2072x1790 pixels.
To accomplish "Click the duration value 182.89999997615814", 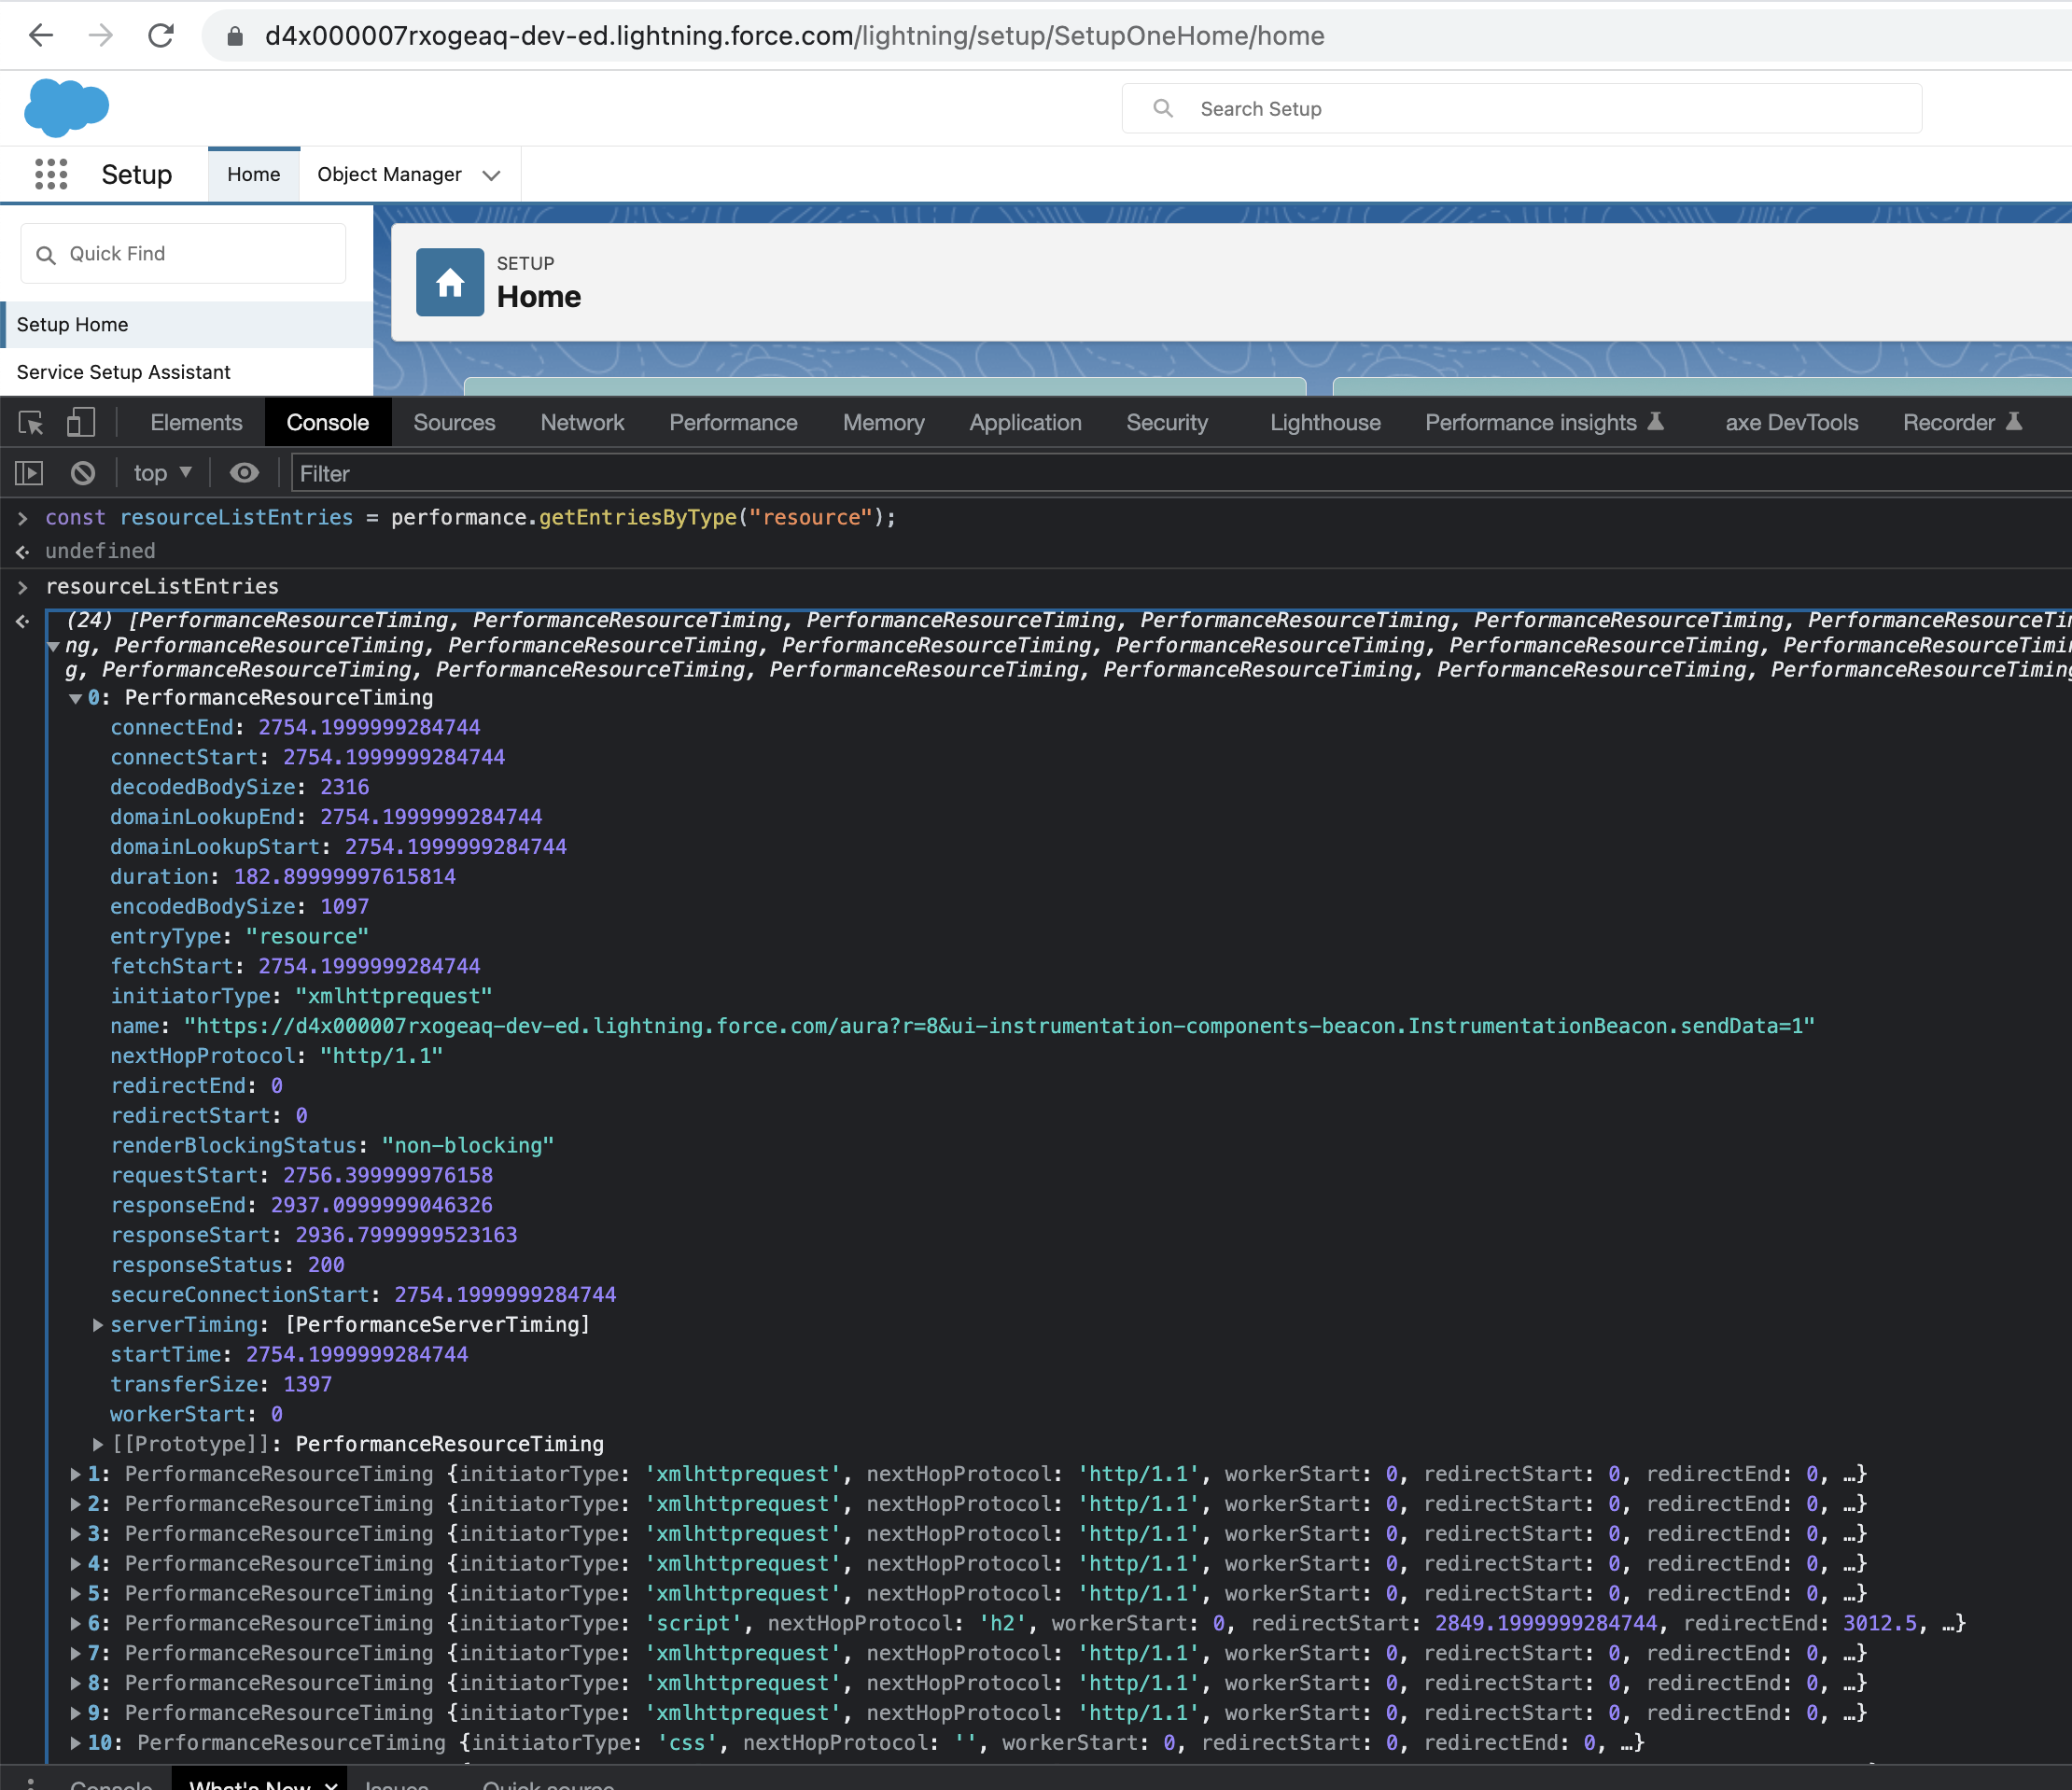I will [345, 877].
